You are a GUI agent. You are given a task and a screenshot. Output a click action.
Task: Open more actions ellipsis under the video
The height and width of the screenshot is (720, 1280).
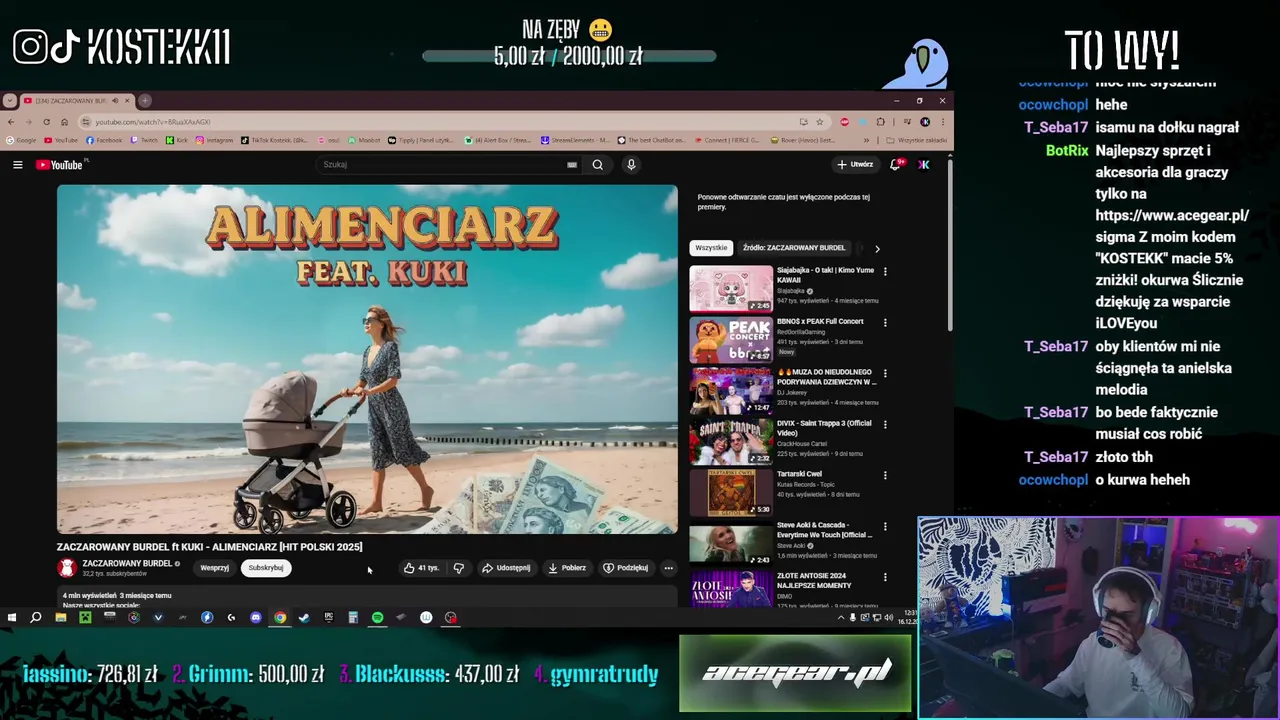pyautogui.click(x=668, y=568)
